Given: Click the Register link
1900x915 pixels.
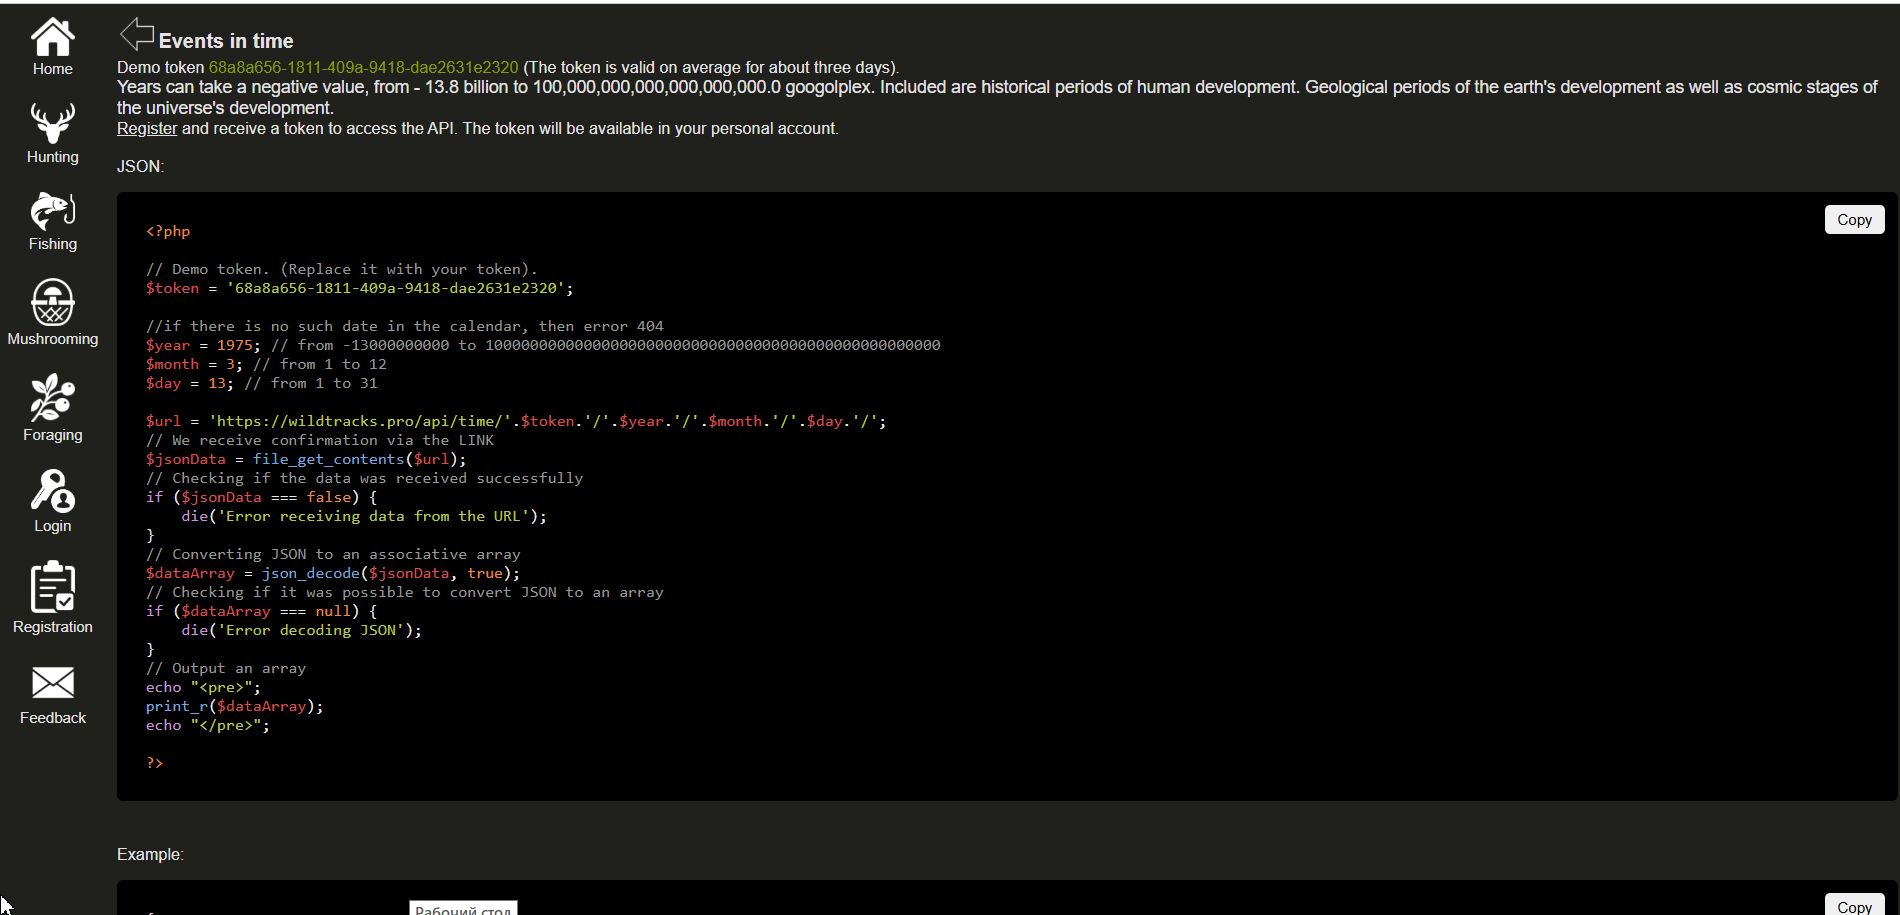Looking at the screenshot, I should tap(147, 128).
